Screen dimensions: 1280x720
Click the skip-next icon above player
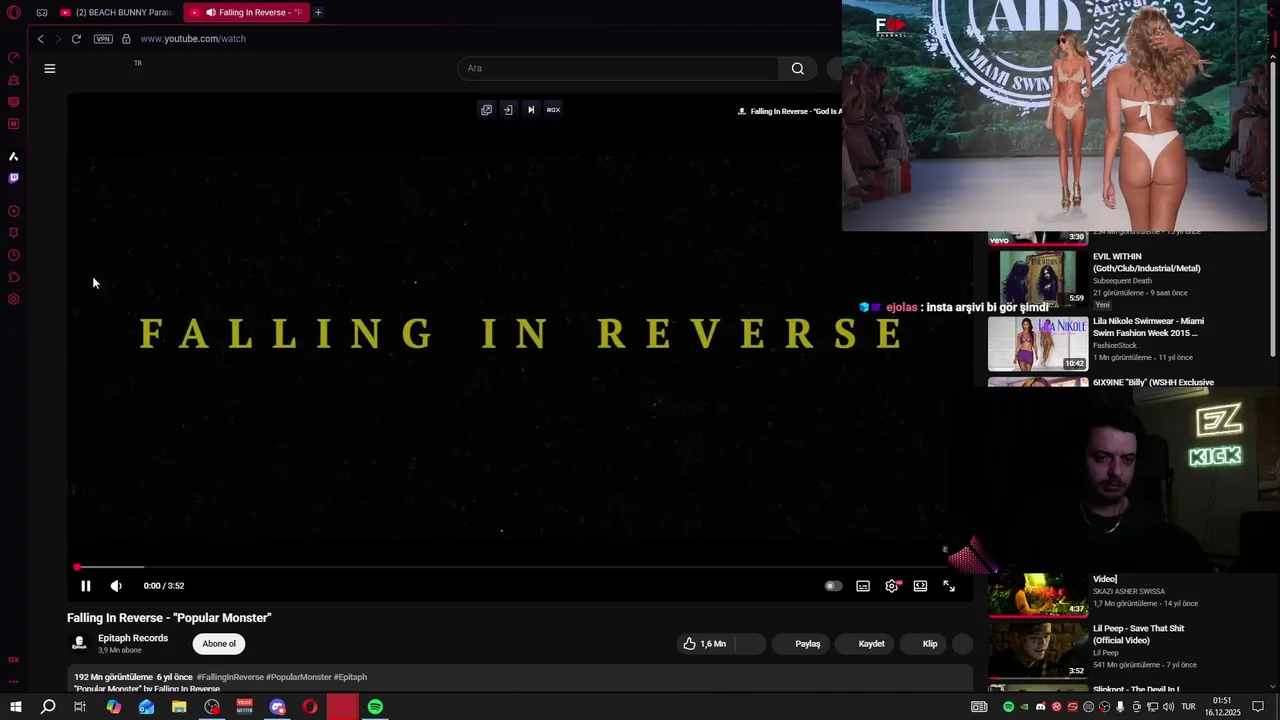click(531, 110)
